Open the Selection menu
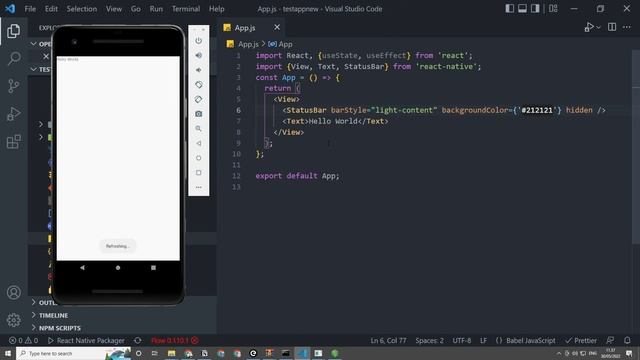 coord(82,9)
